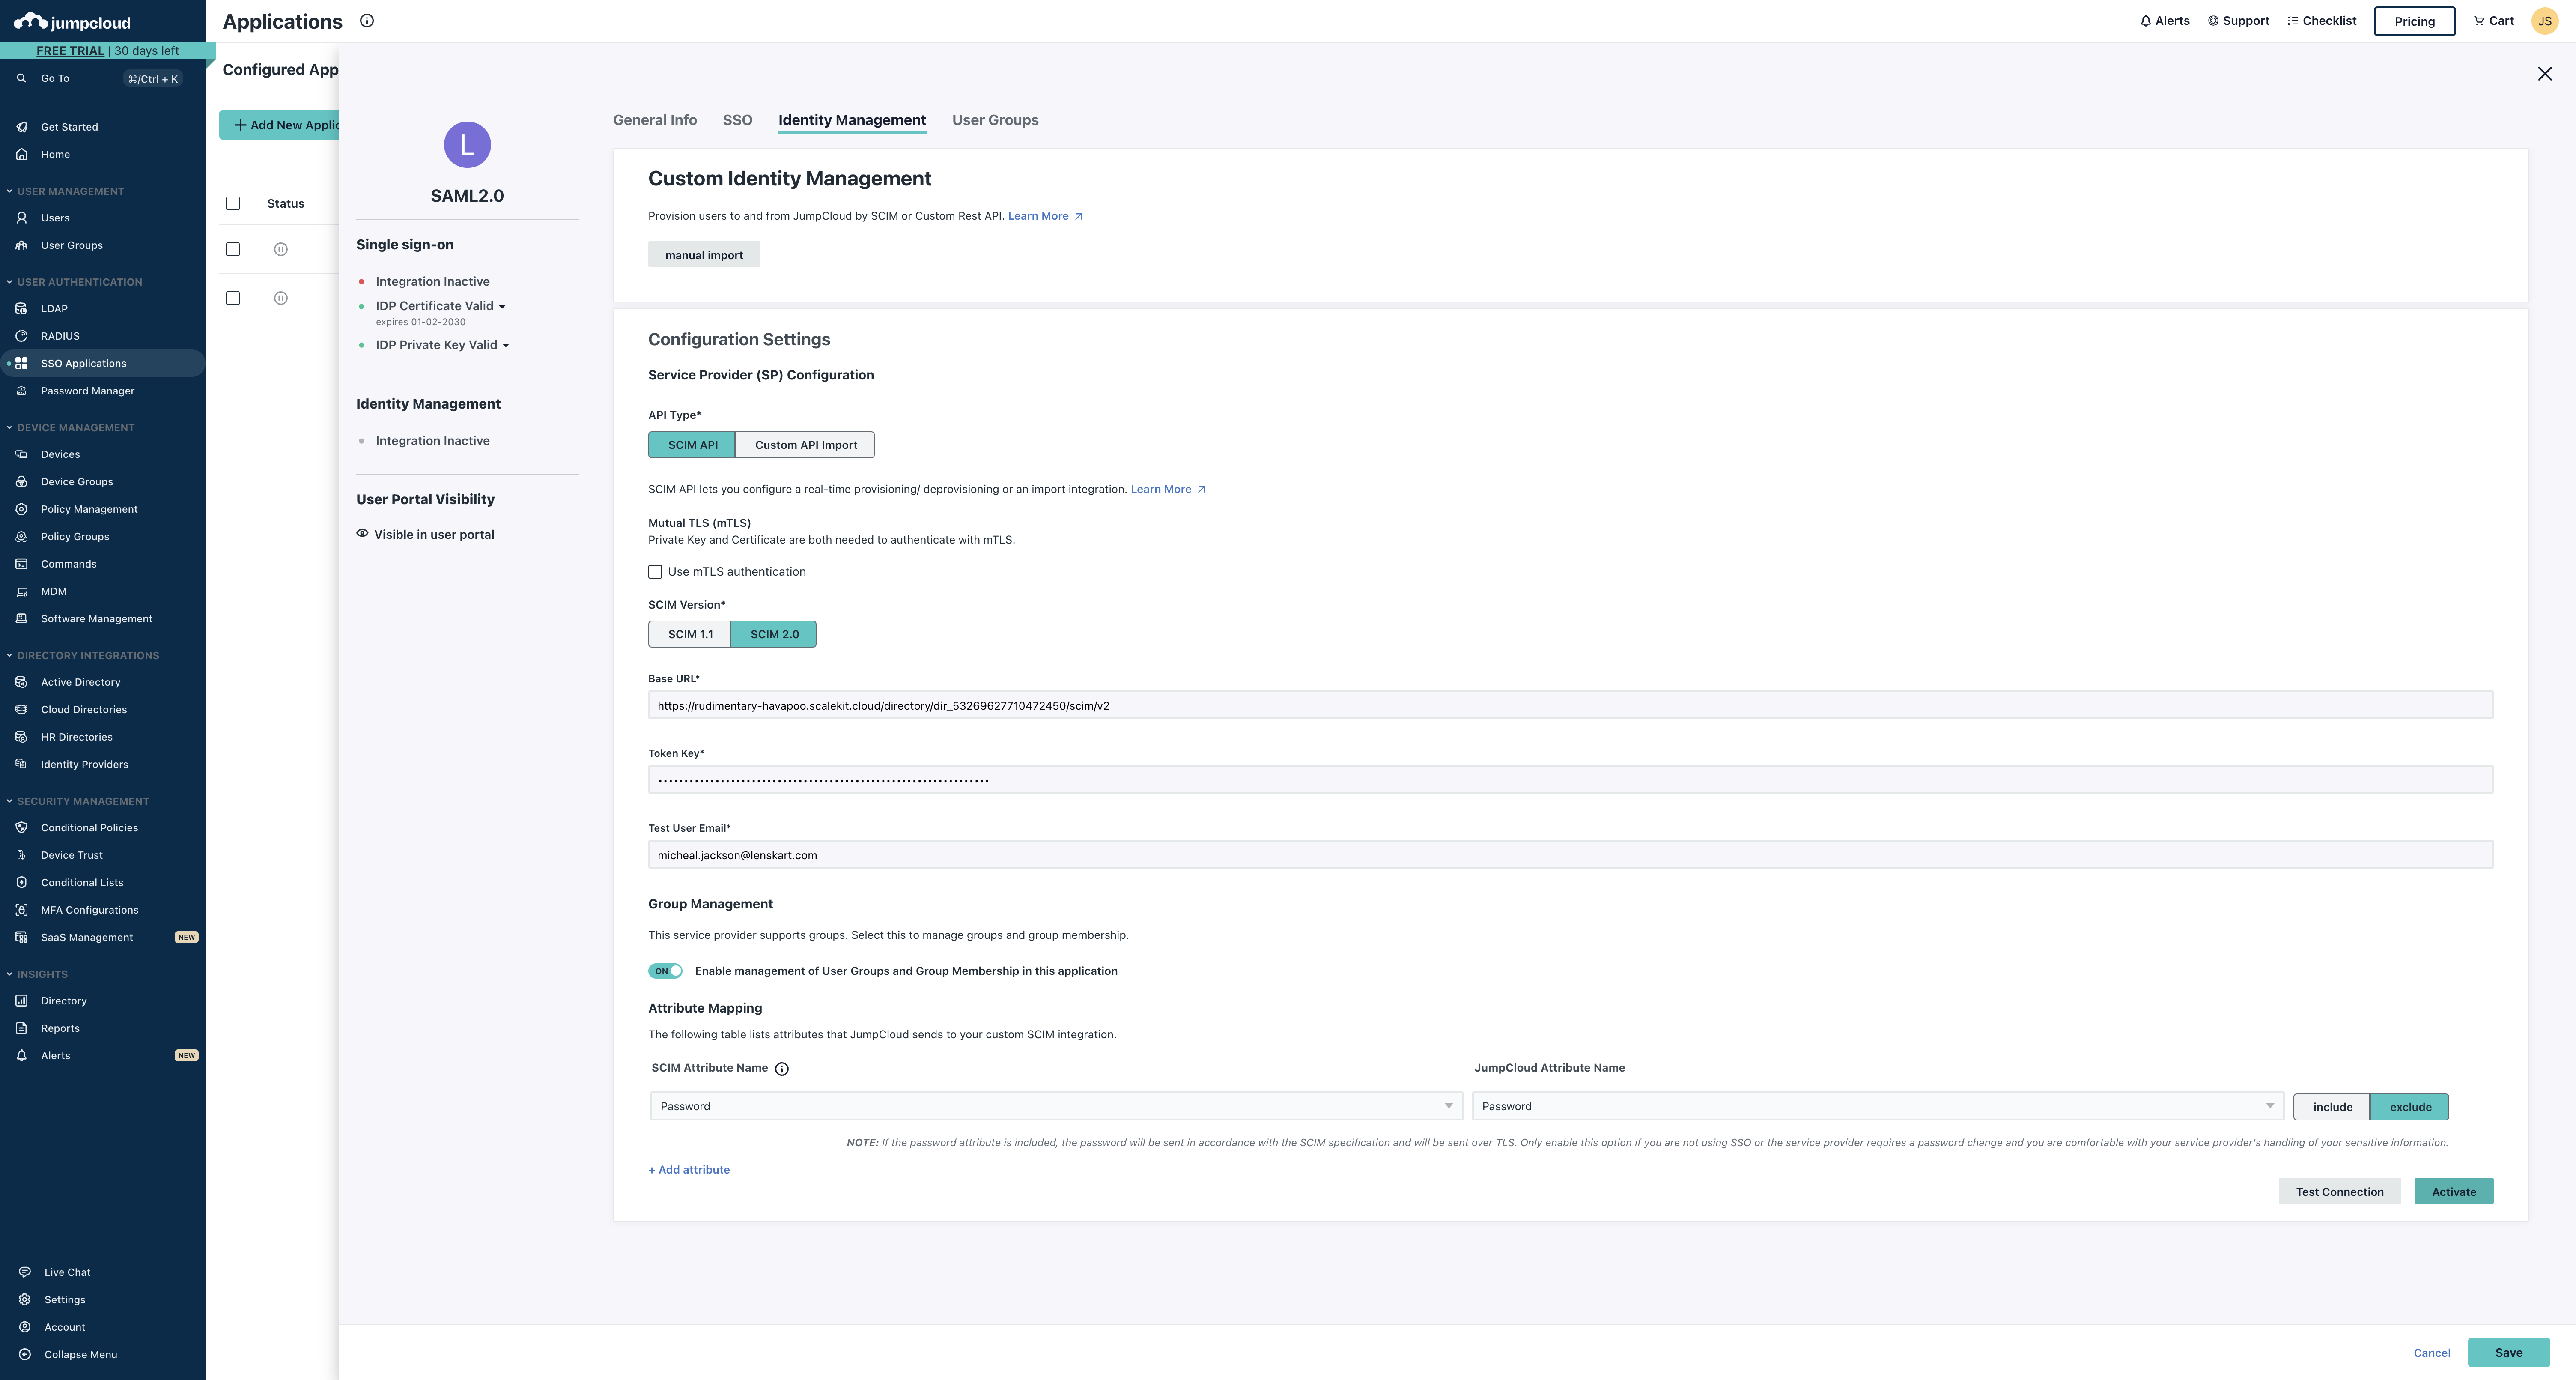The height and width of the screenshot is (1380, 2576).
Task: Expand the IDP Certificate Valid dropdown
Action: (502, 307)
